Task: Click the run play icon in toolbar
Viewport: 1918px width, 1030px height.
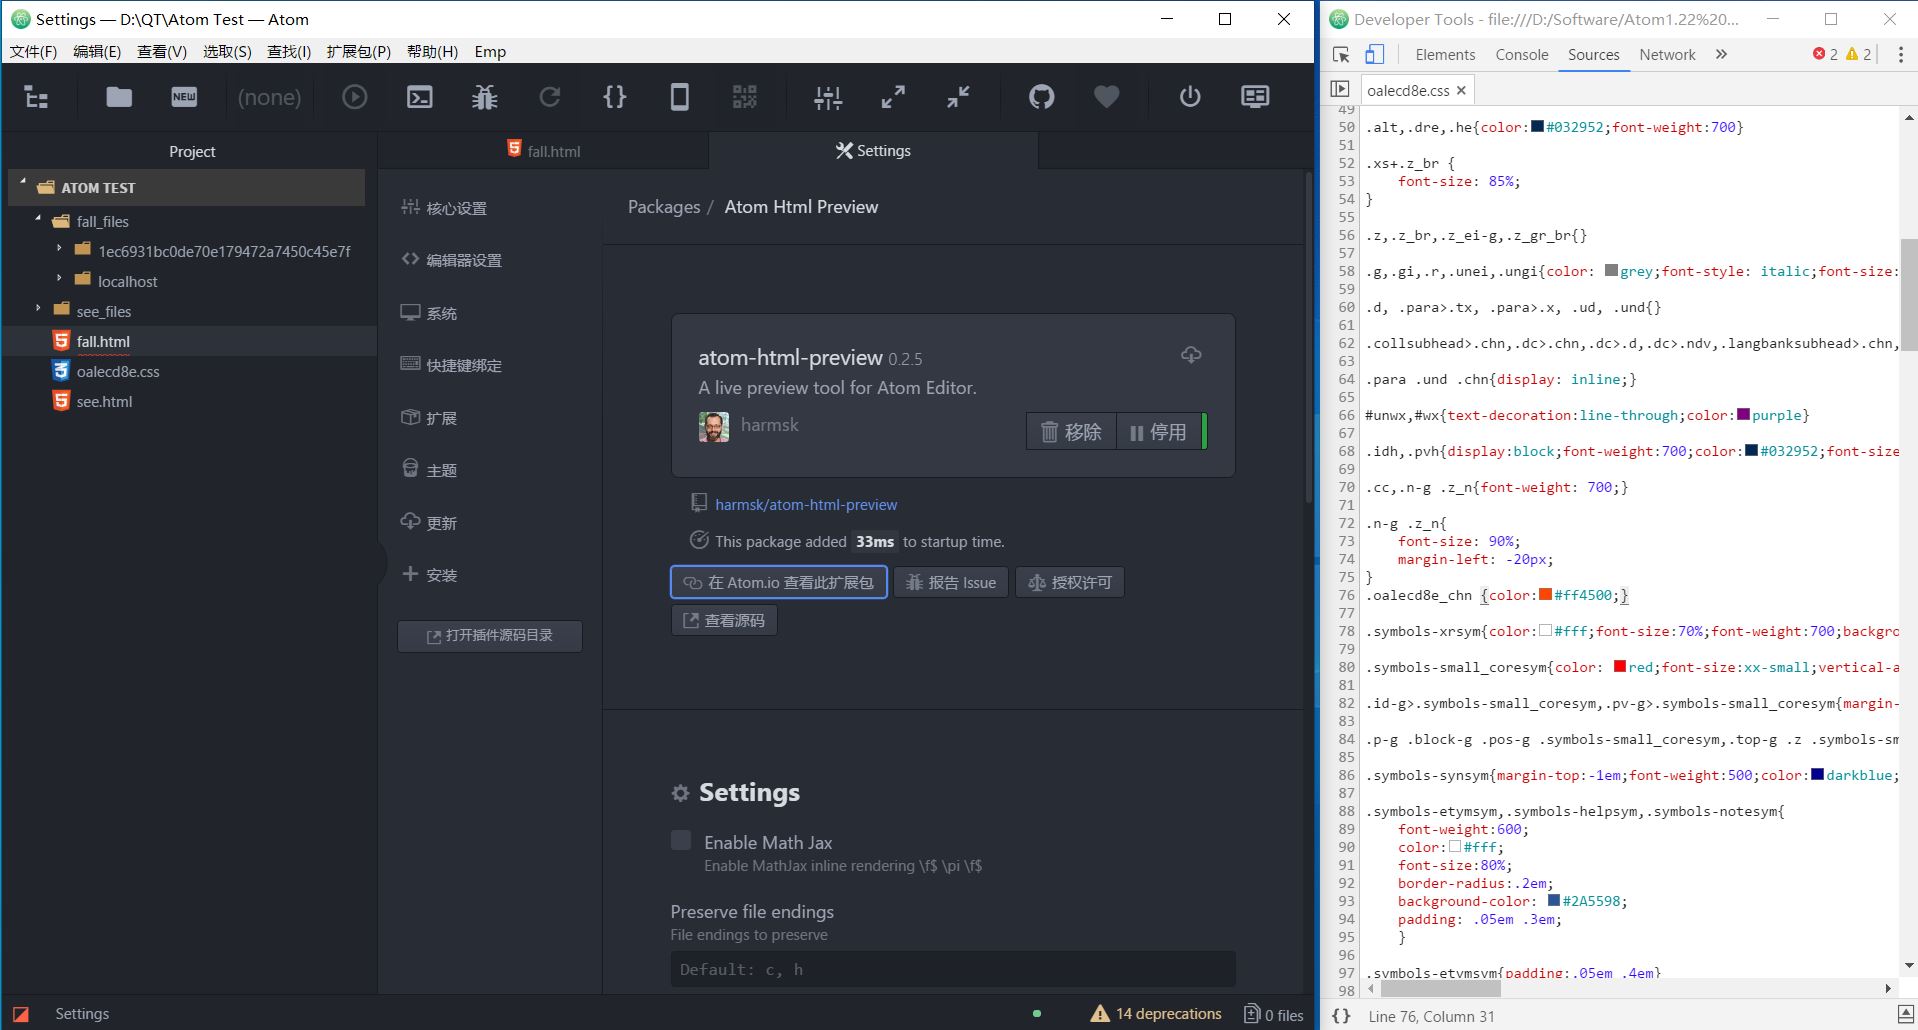Action: (354, 97)
